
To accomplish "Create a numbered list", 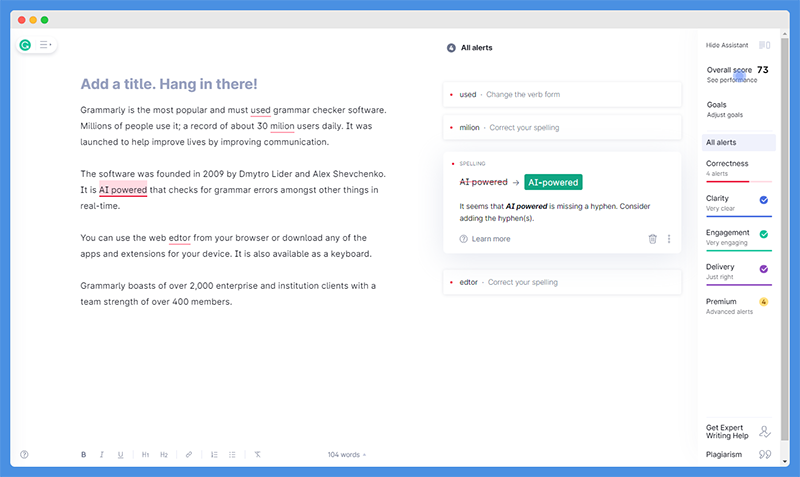I will 214,455.
